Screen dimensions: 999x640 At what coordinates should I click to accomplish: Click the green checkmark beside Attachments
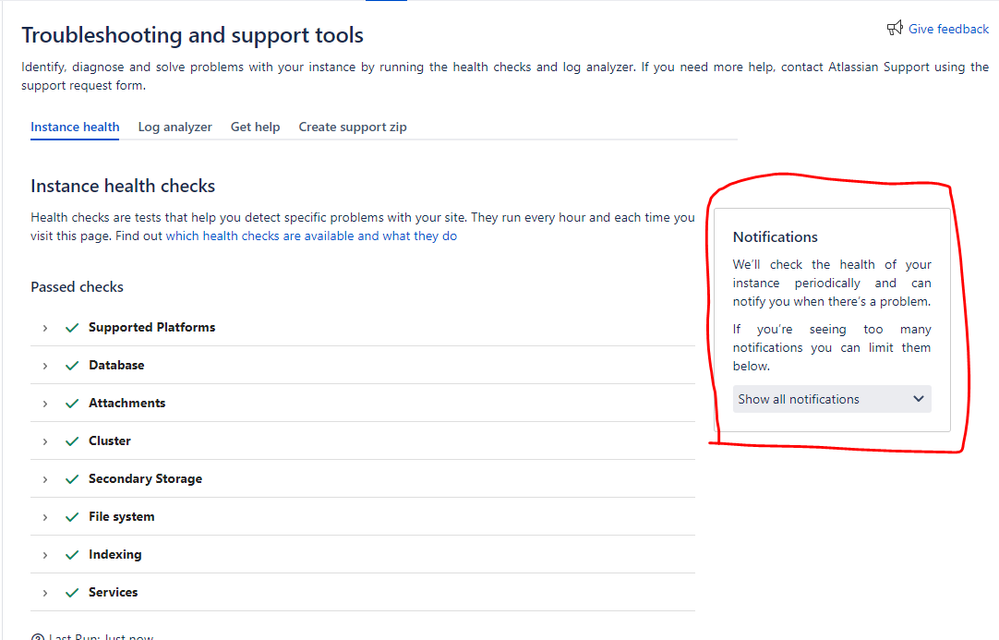[72, 403]
